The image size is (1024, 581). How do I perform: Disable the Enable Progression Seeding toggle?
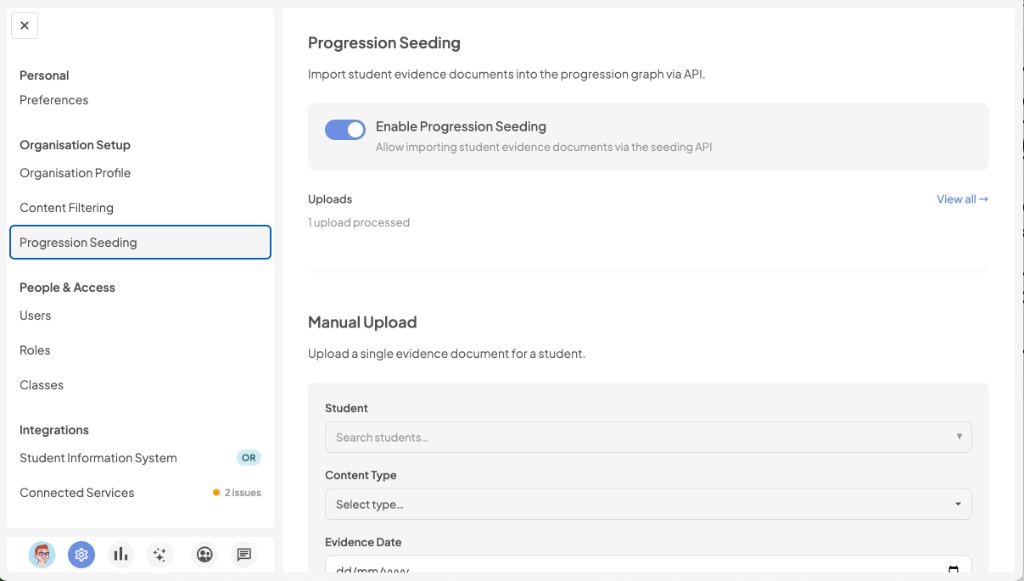tap(344, 129)
